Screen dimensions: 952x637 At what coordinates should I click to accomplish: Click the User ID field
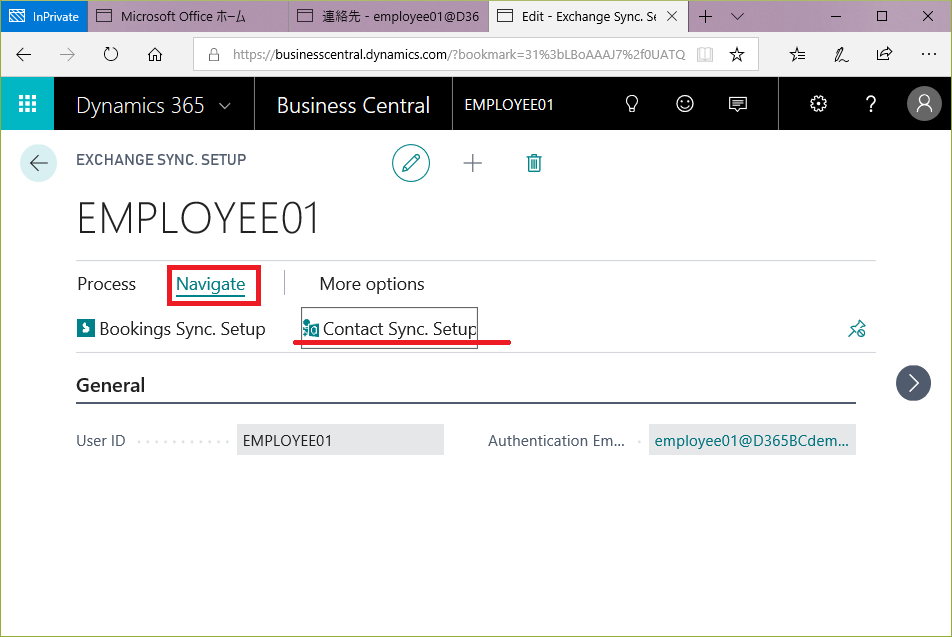(x=340, y=440)
